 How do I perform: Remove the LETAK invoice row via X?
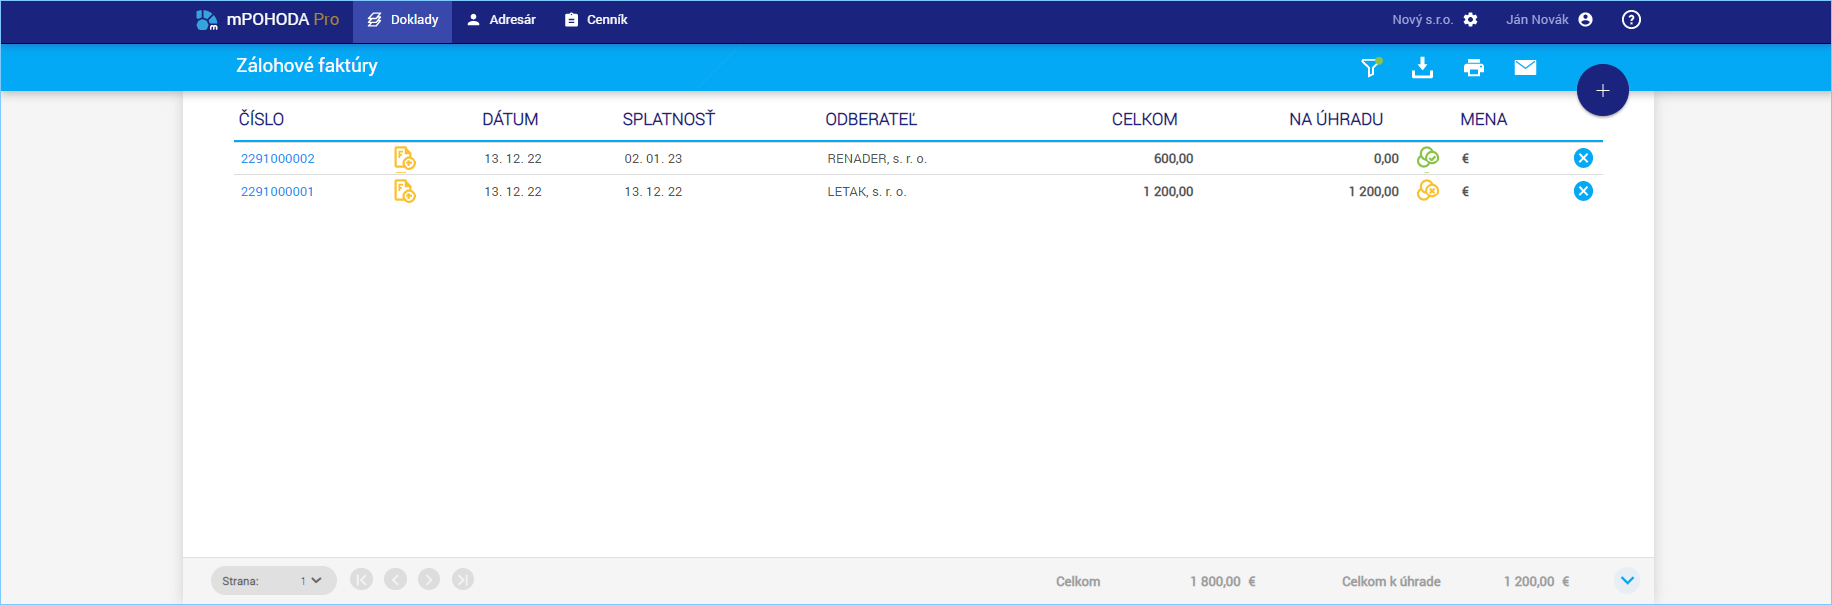(1583, 191)
